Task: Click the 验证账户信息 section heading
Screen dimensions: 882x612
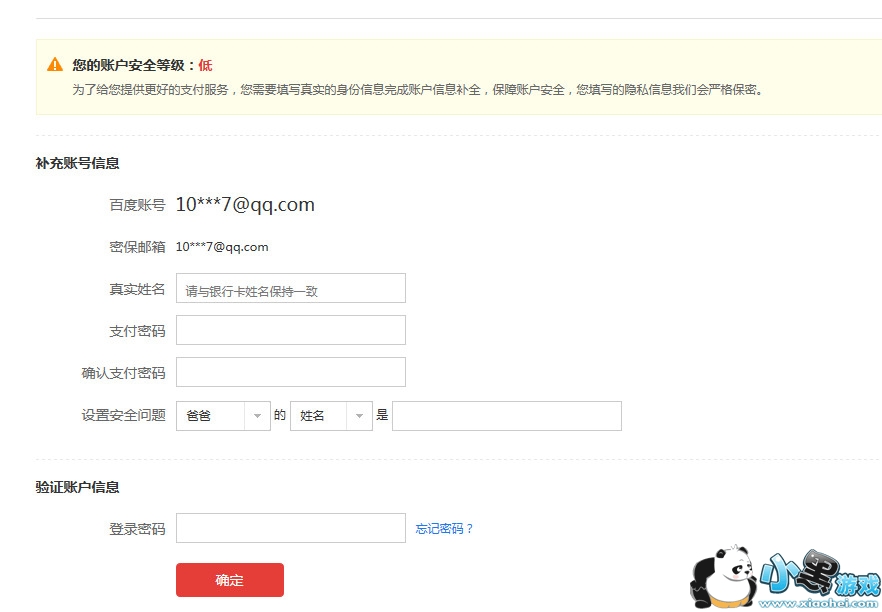Action: point(78,487)
